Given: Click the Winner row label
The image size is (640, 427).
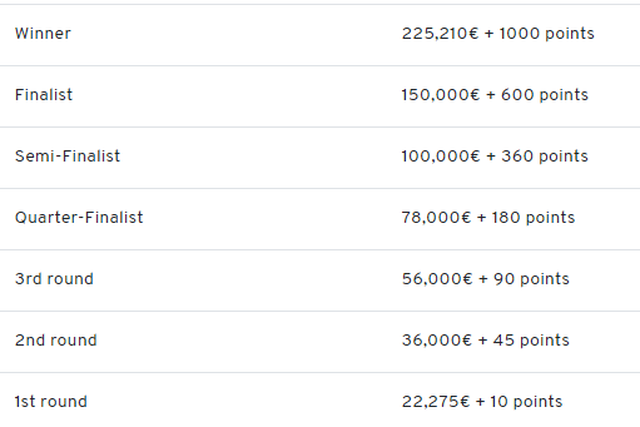Looking at the screenshot, I should 43,34.
